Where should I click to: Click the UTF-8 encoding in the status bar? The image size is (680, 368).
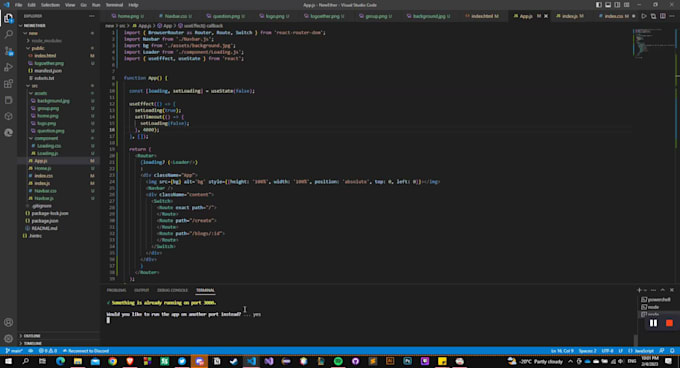pos(607,351)
